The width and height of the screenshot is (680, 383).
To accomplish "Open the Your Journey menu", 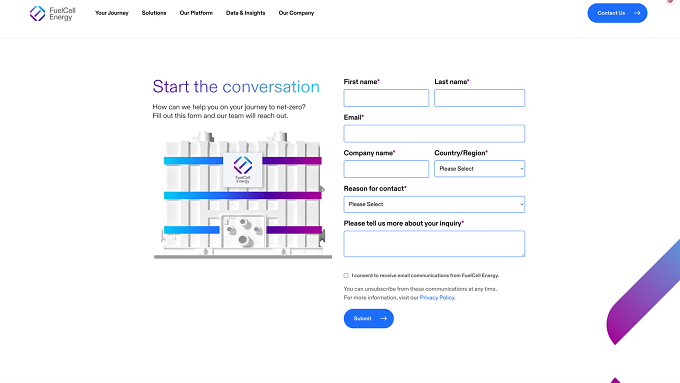I will (112, 13).
